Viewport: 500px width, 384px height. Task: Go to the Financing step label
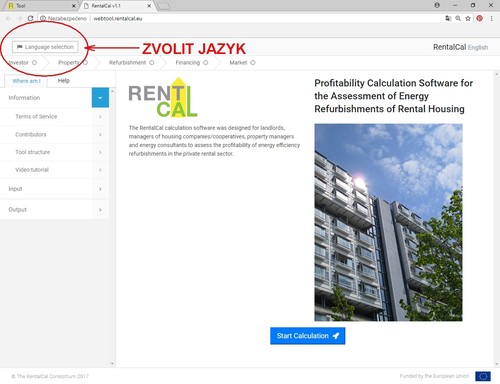[x=188, y=62]
